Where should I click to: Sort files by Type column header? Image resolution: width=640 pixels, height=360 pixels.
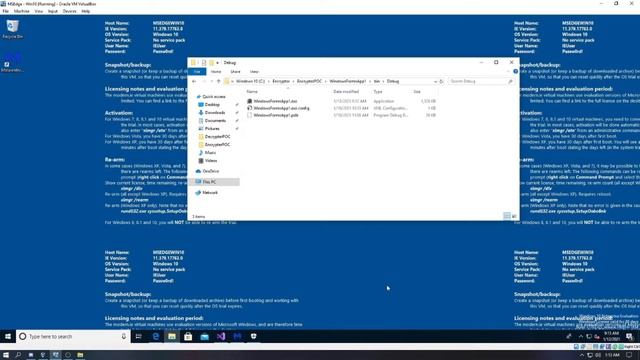click(x=378, y=92)
